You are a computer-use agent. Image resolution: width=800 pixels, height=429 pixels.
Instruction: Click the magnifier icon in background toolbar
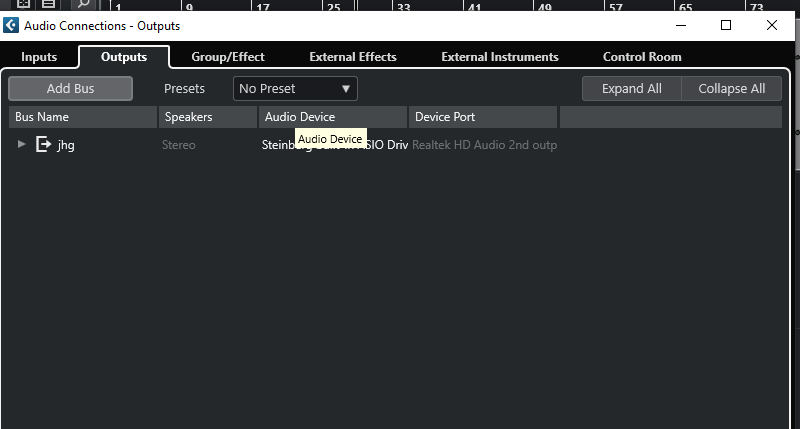[83, 4]
